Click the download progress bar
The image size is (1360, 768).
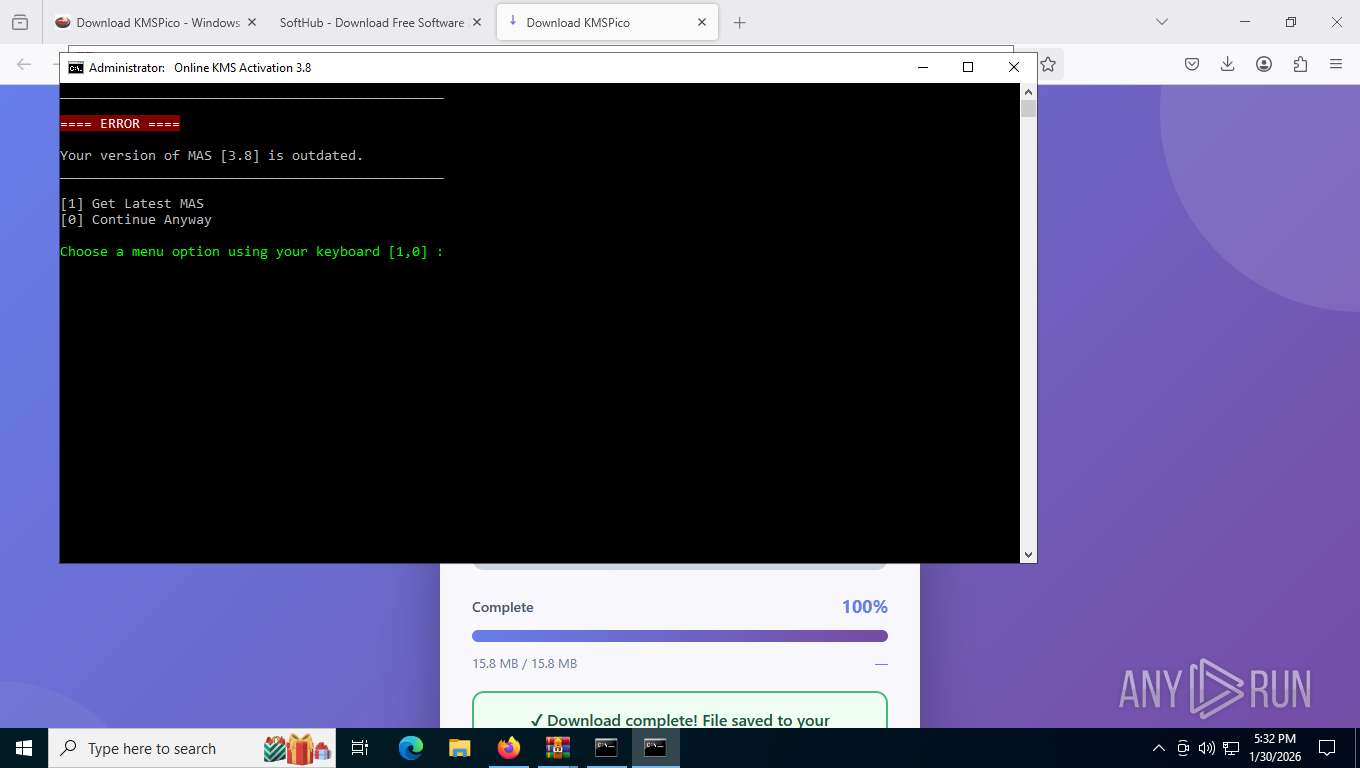(x=680, y=636)
